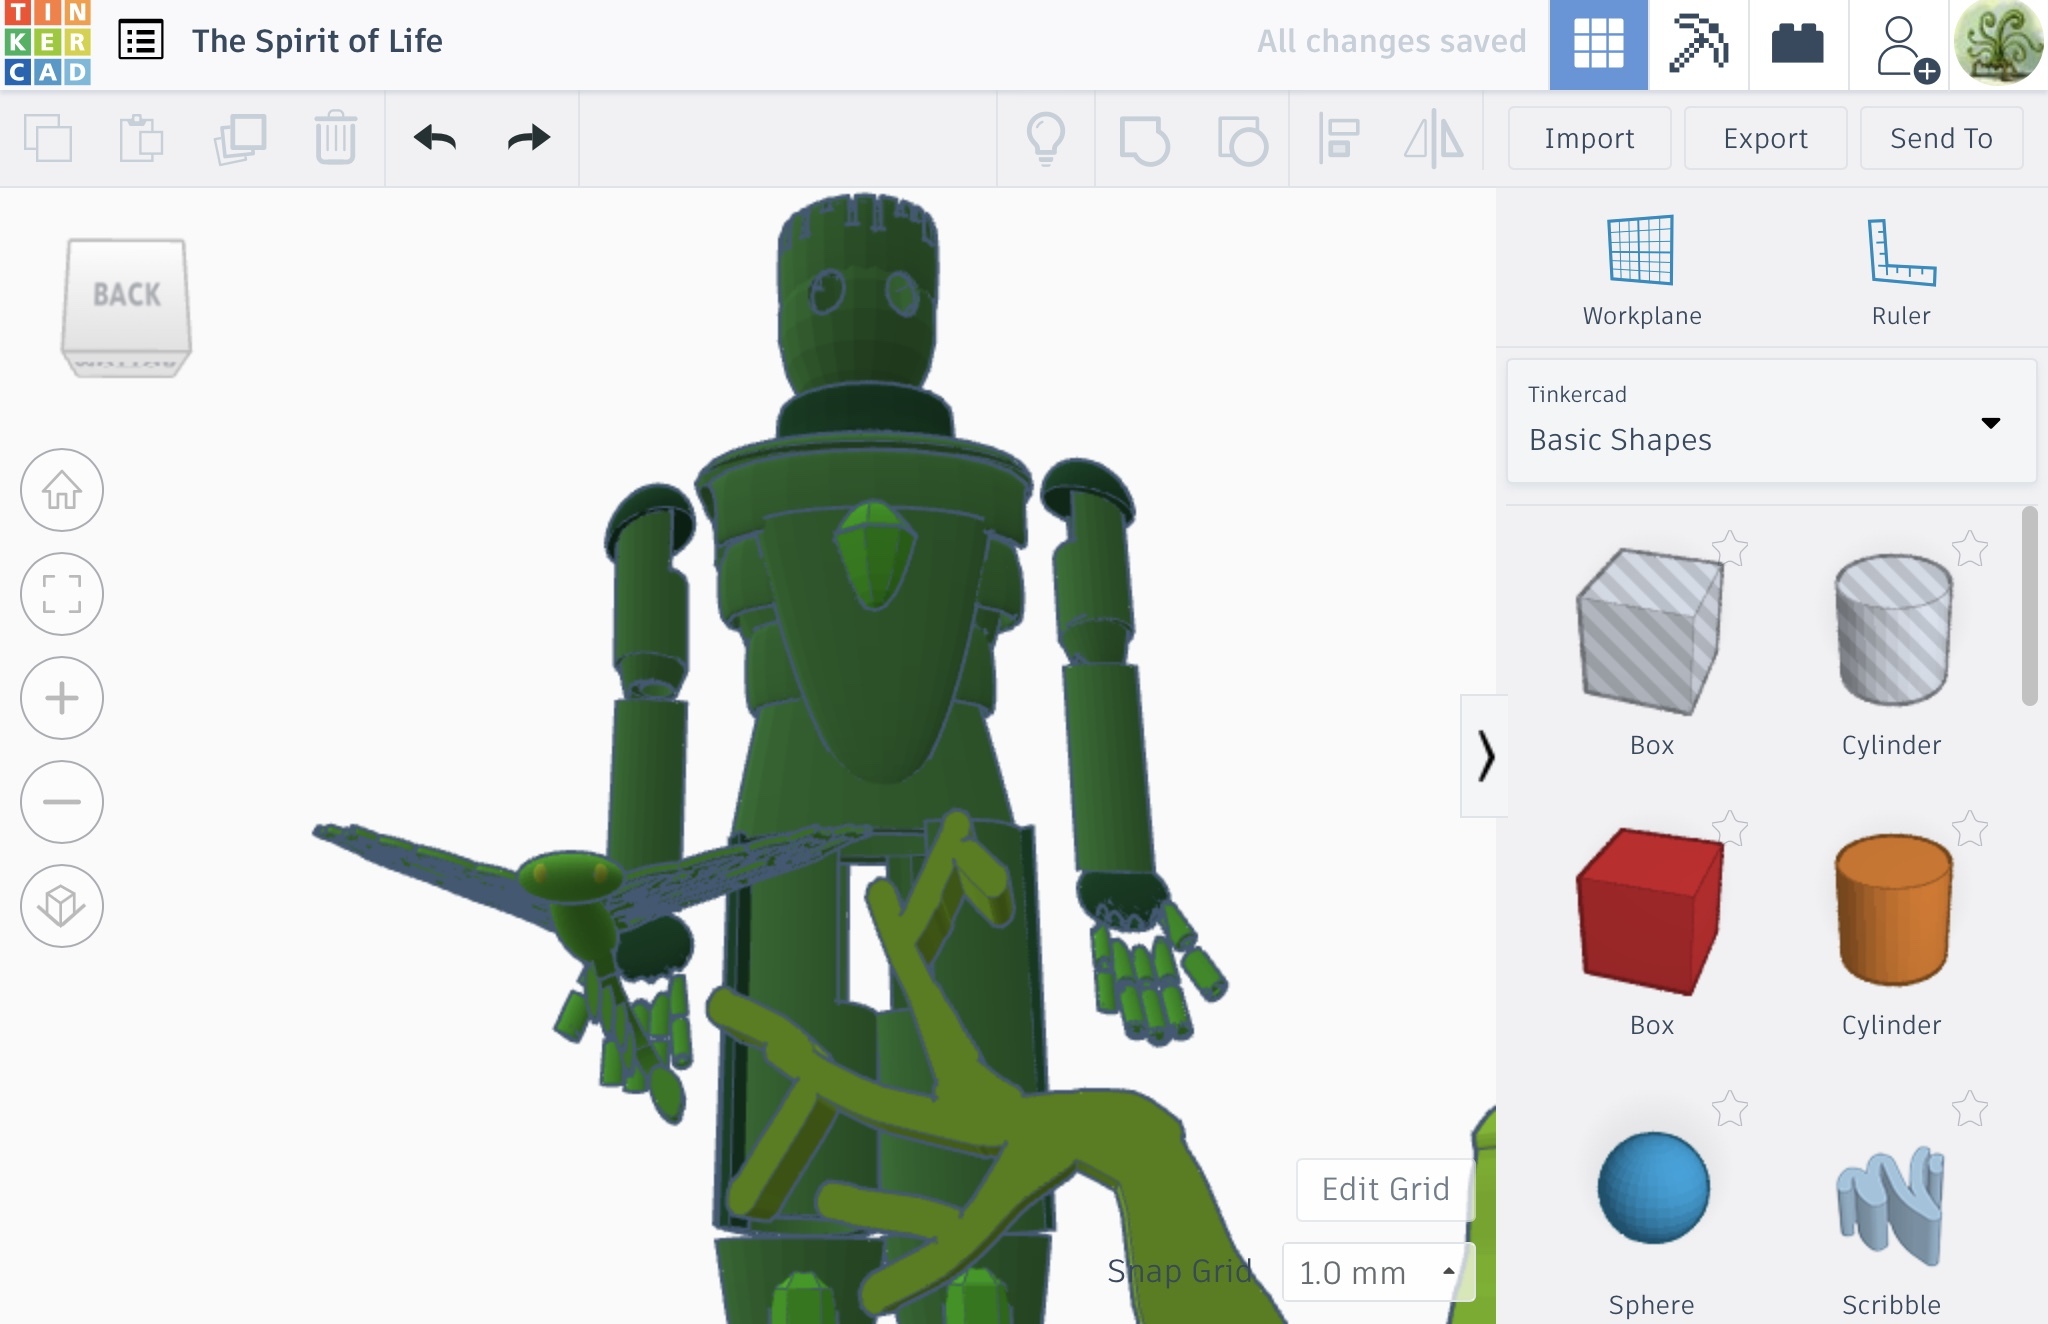Favorite the Scribble with star
This screenshot has width=2048, height=1324.
(x=1969, y=1108)
